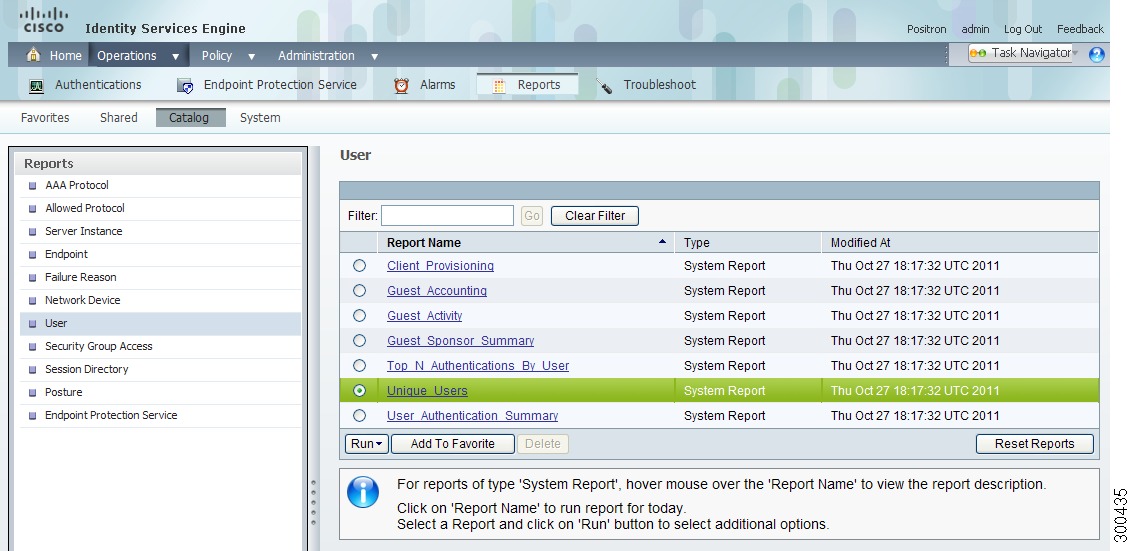Click the Alarms clock icon
The image size is (1132, 551).
[x=401, y=85]
